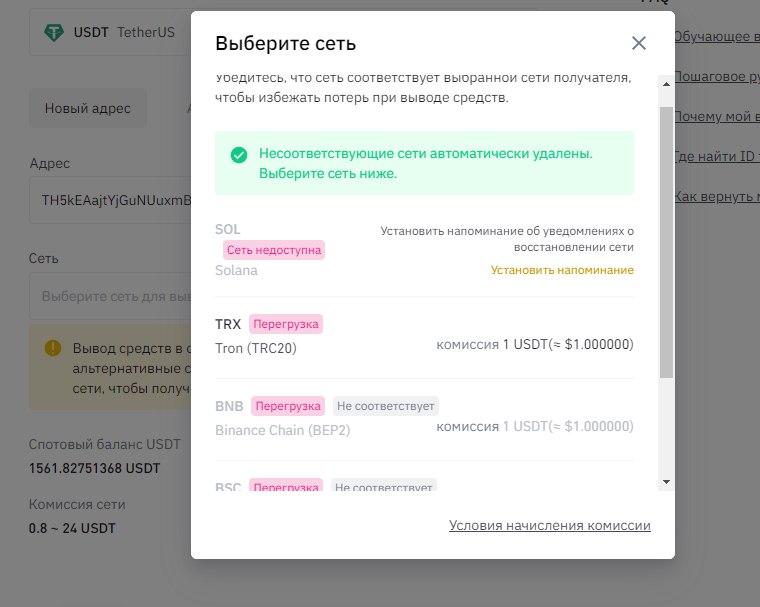The height and width of the screenshot is (607, 760).
Task: Close the network selection dialog
Action: [x=638, y=43]
